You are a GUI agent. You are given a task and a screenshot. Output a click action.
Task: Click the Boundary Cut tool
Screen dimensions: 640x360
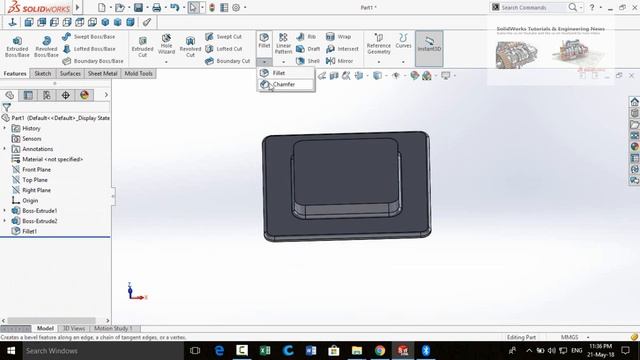(227, 61)
